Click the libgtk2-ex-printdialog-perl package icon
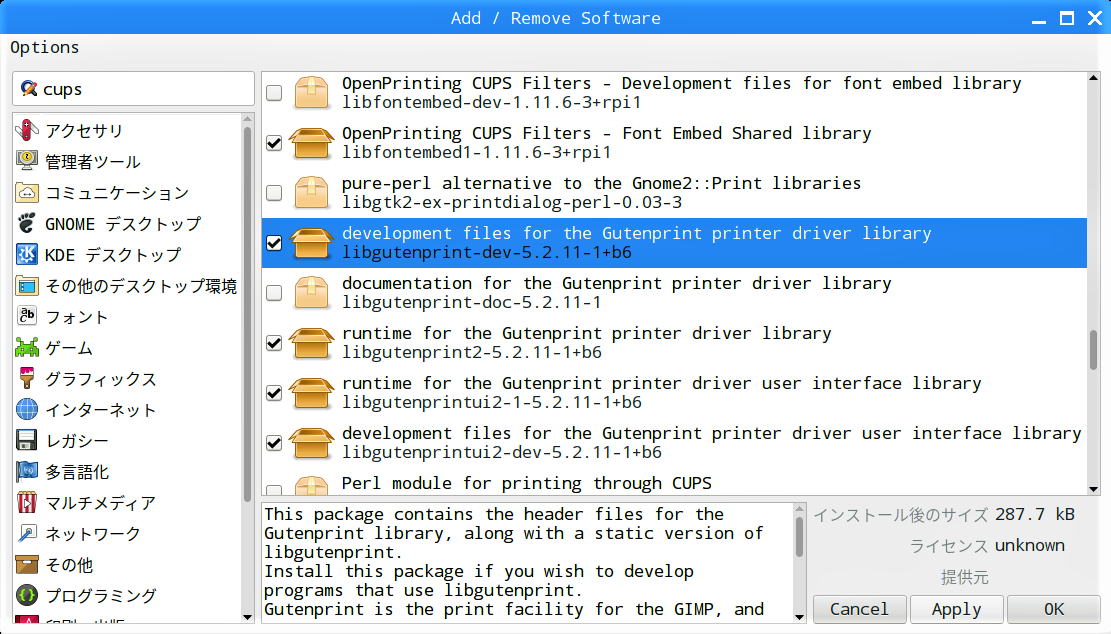 [312, 193]
